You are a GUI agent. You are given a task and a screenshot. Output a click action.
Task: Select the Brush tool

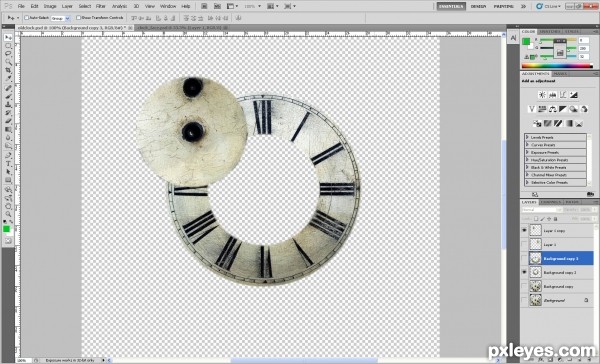point(8,96)
